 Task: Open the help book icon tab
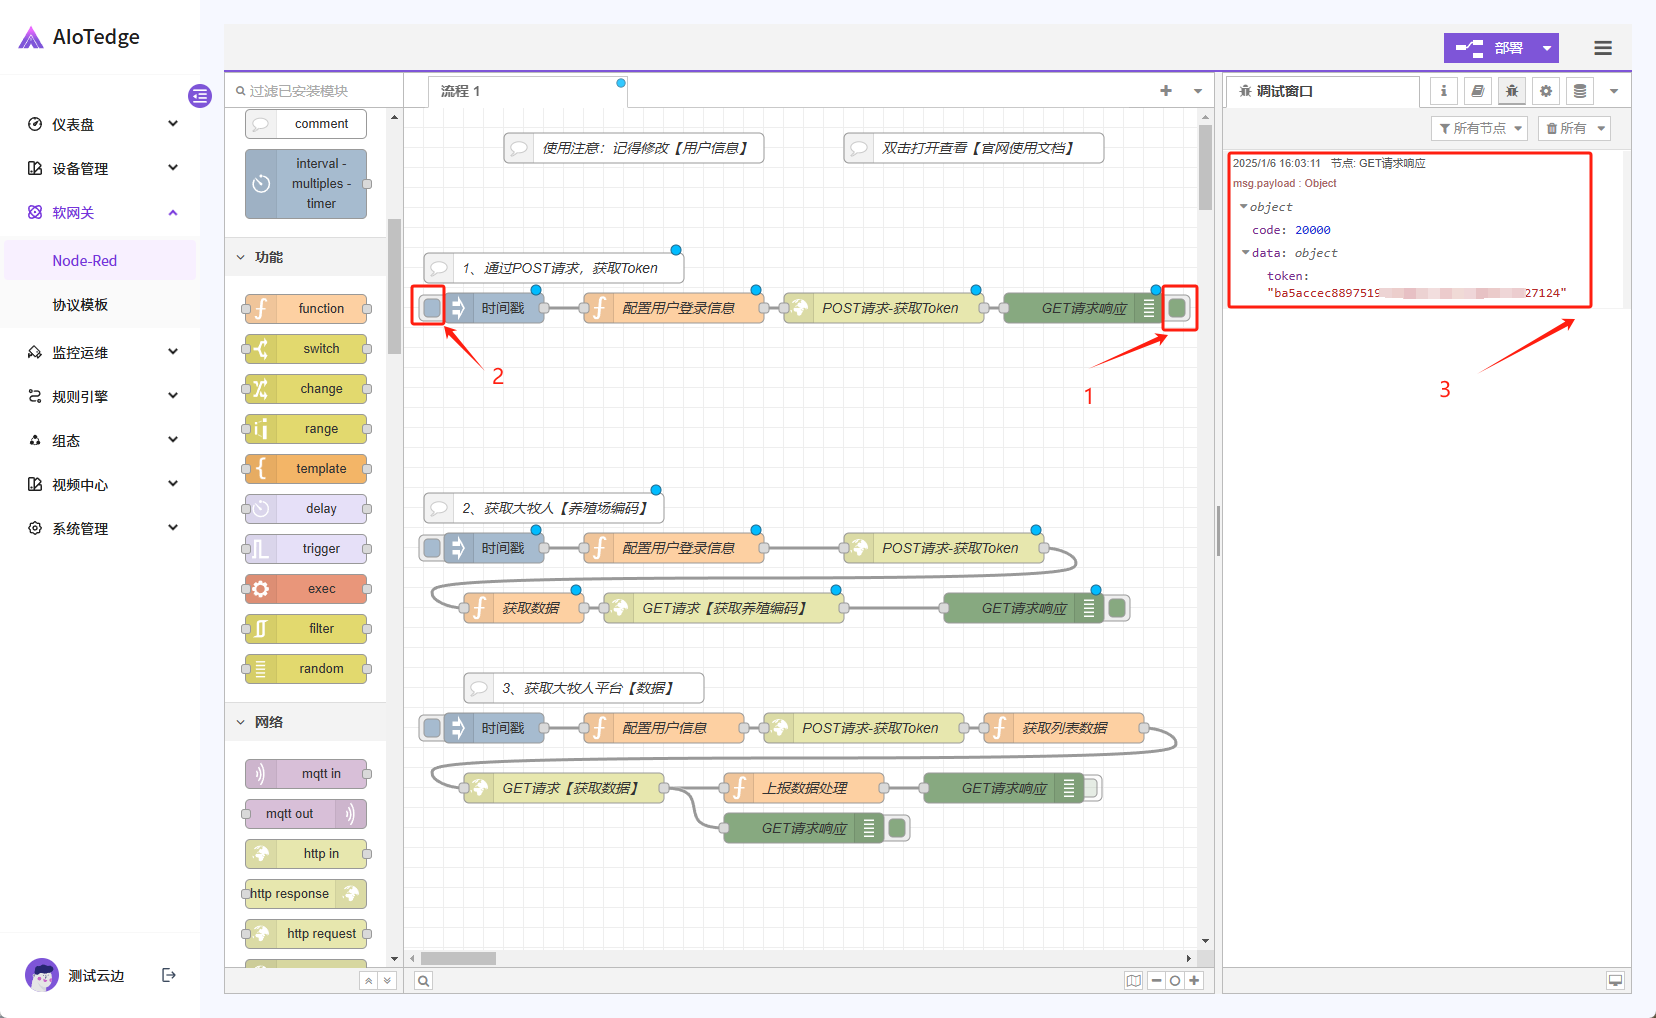pyautogui.click(x=1477, y=91)
